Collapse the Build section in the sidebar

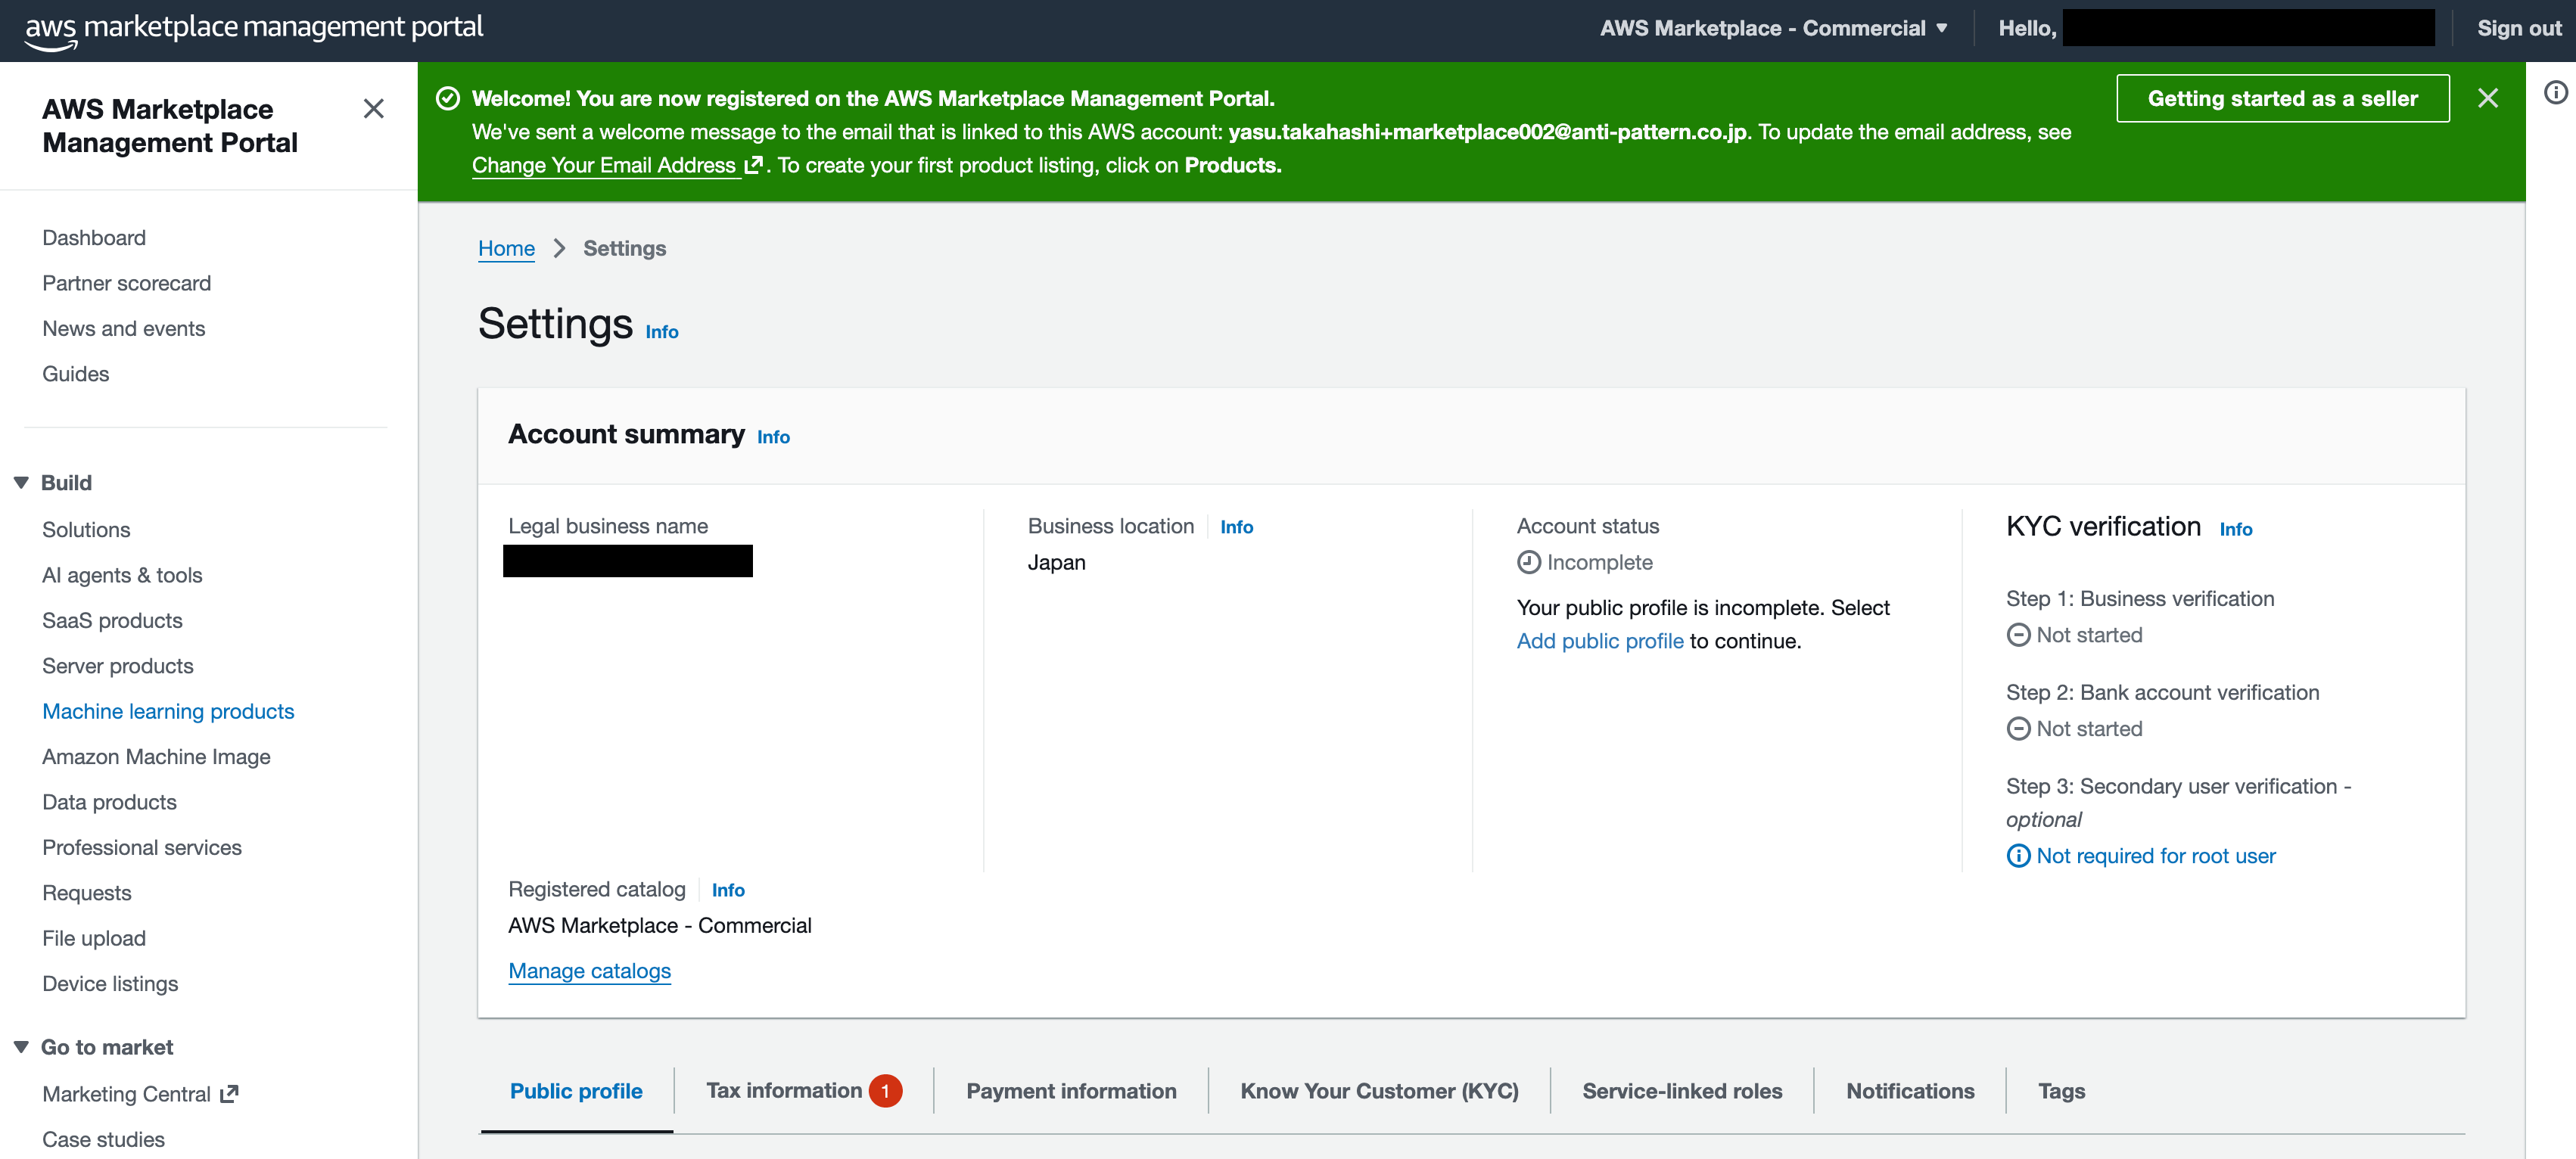[x=21, y=483]
